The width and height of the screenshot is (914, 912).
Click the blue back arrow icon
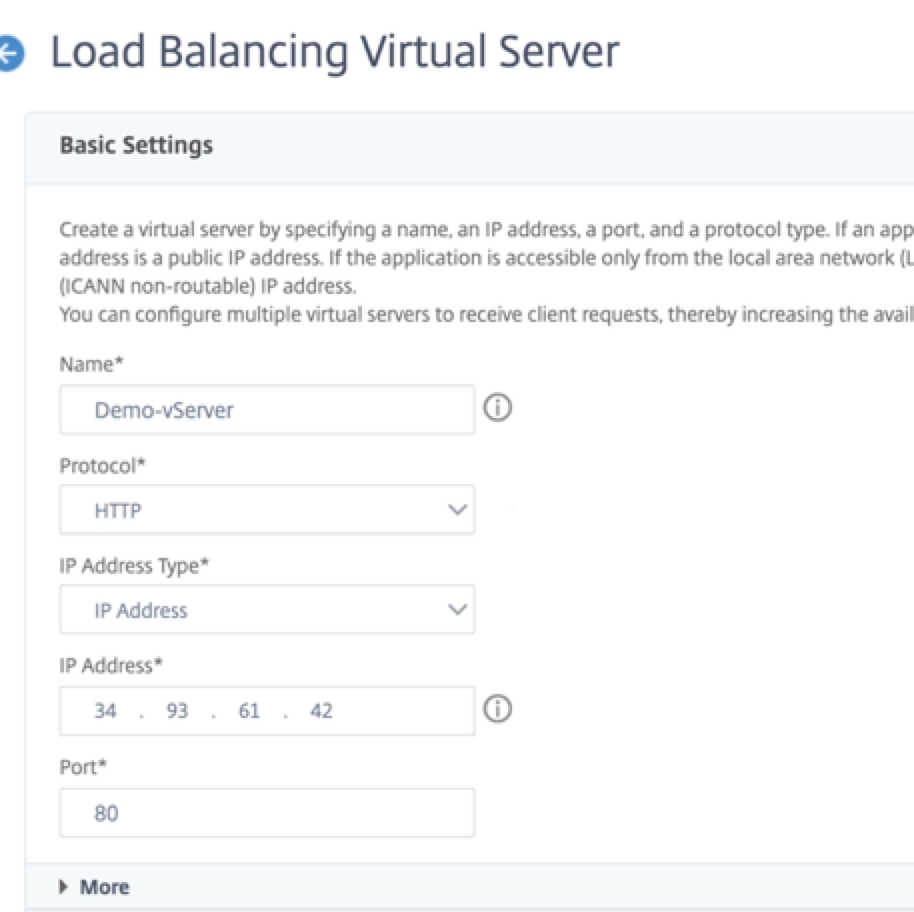(x=10, y=54)
